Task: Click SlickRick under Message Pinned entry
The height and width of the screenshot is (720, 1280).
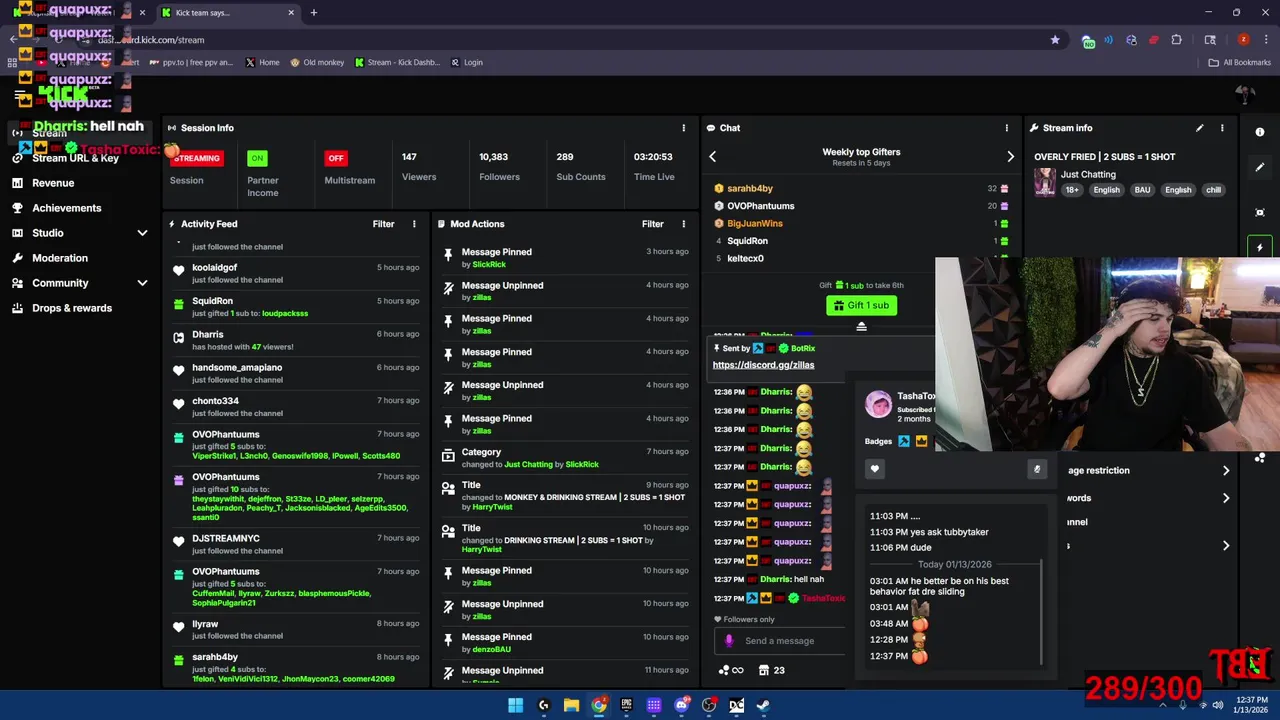Action: pos(489,264)
